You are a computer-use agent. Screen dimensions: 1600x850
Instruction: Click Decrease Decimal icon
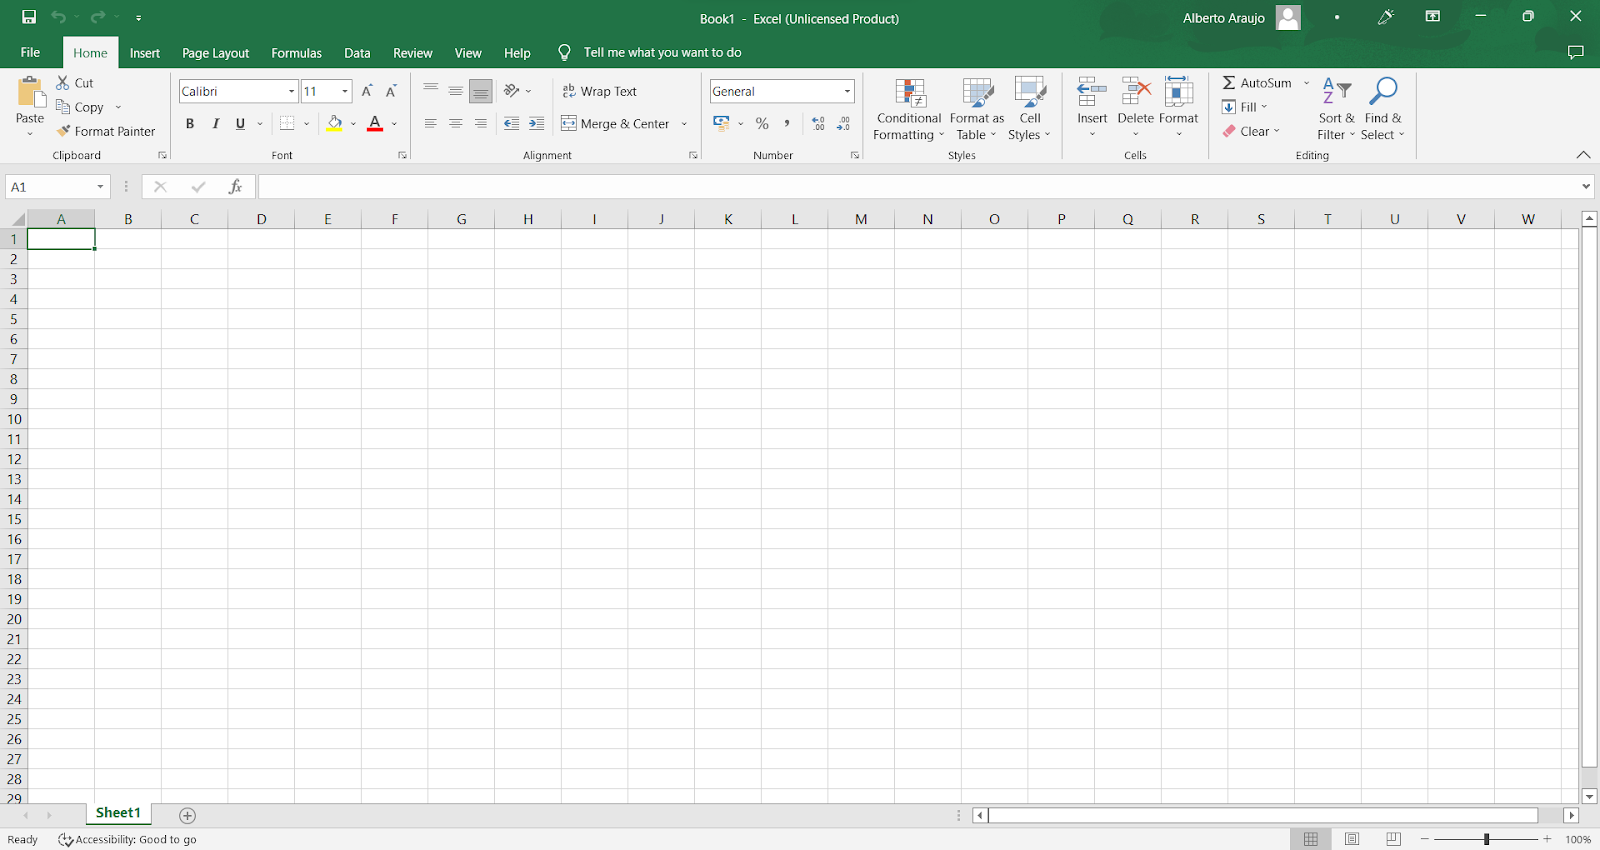(843, 124)
